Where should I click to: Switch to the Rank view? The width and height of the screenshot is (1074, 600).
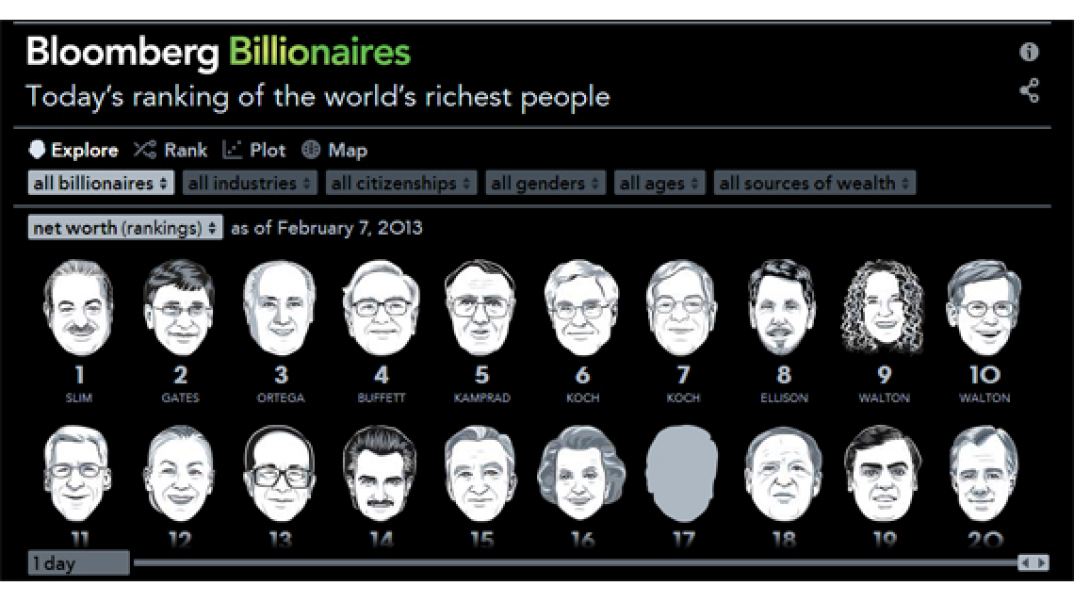pyautogui.click(x=171, y=150)
